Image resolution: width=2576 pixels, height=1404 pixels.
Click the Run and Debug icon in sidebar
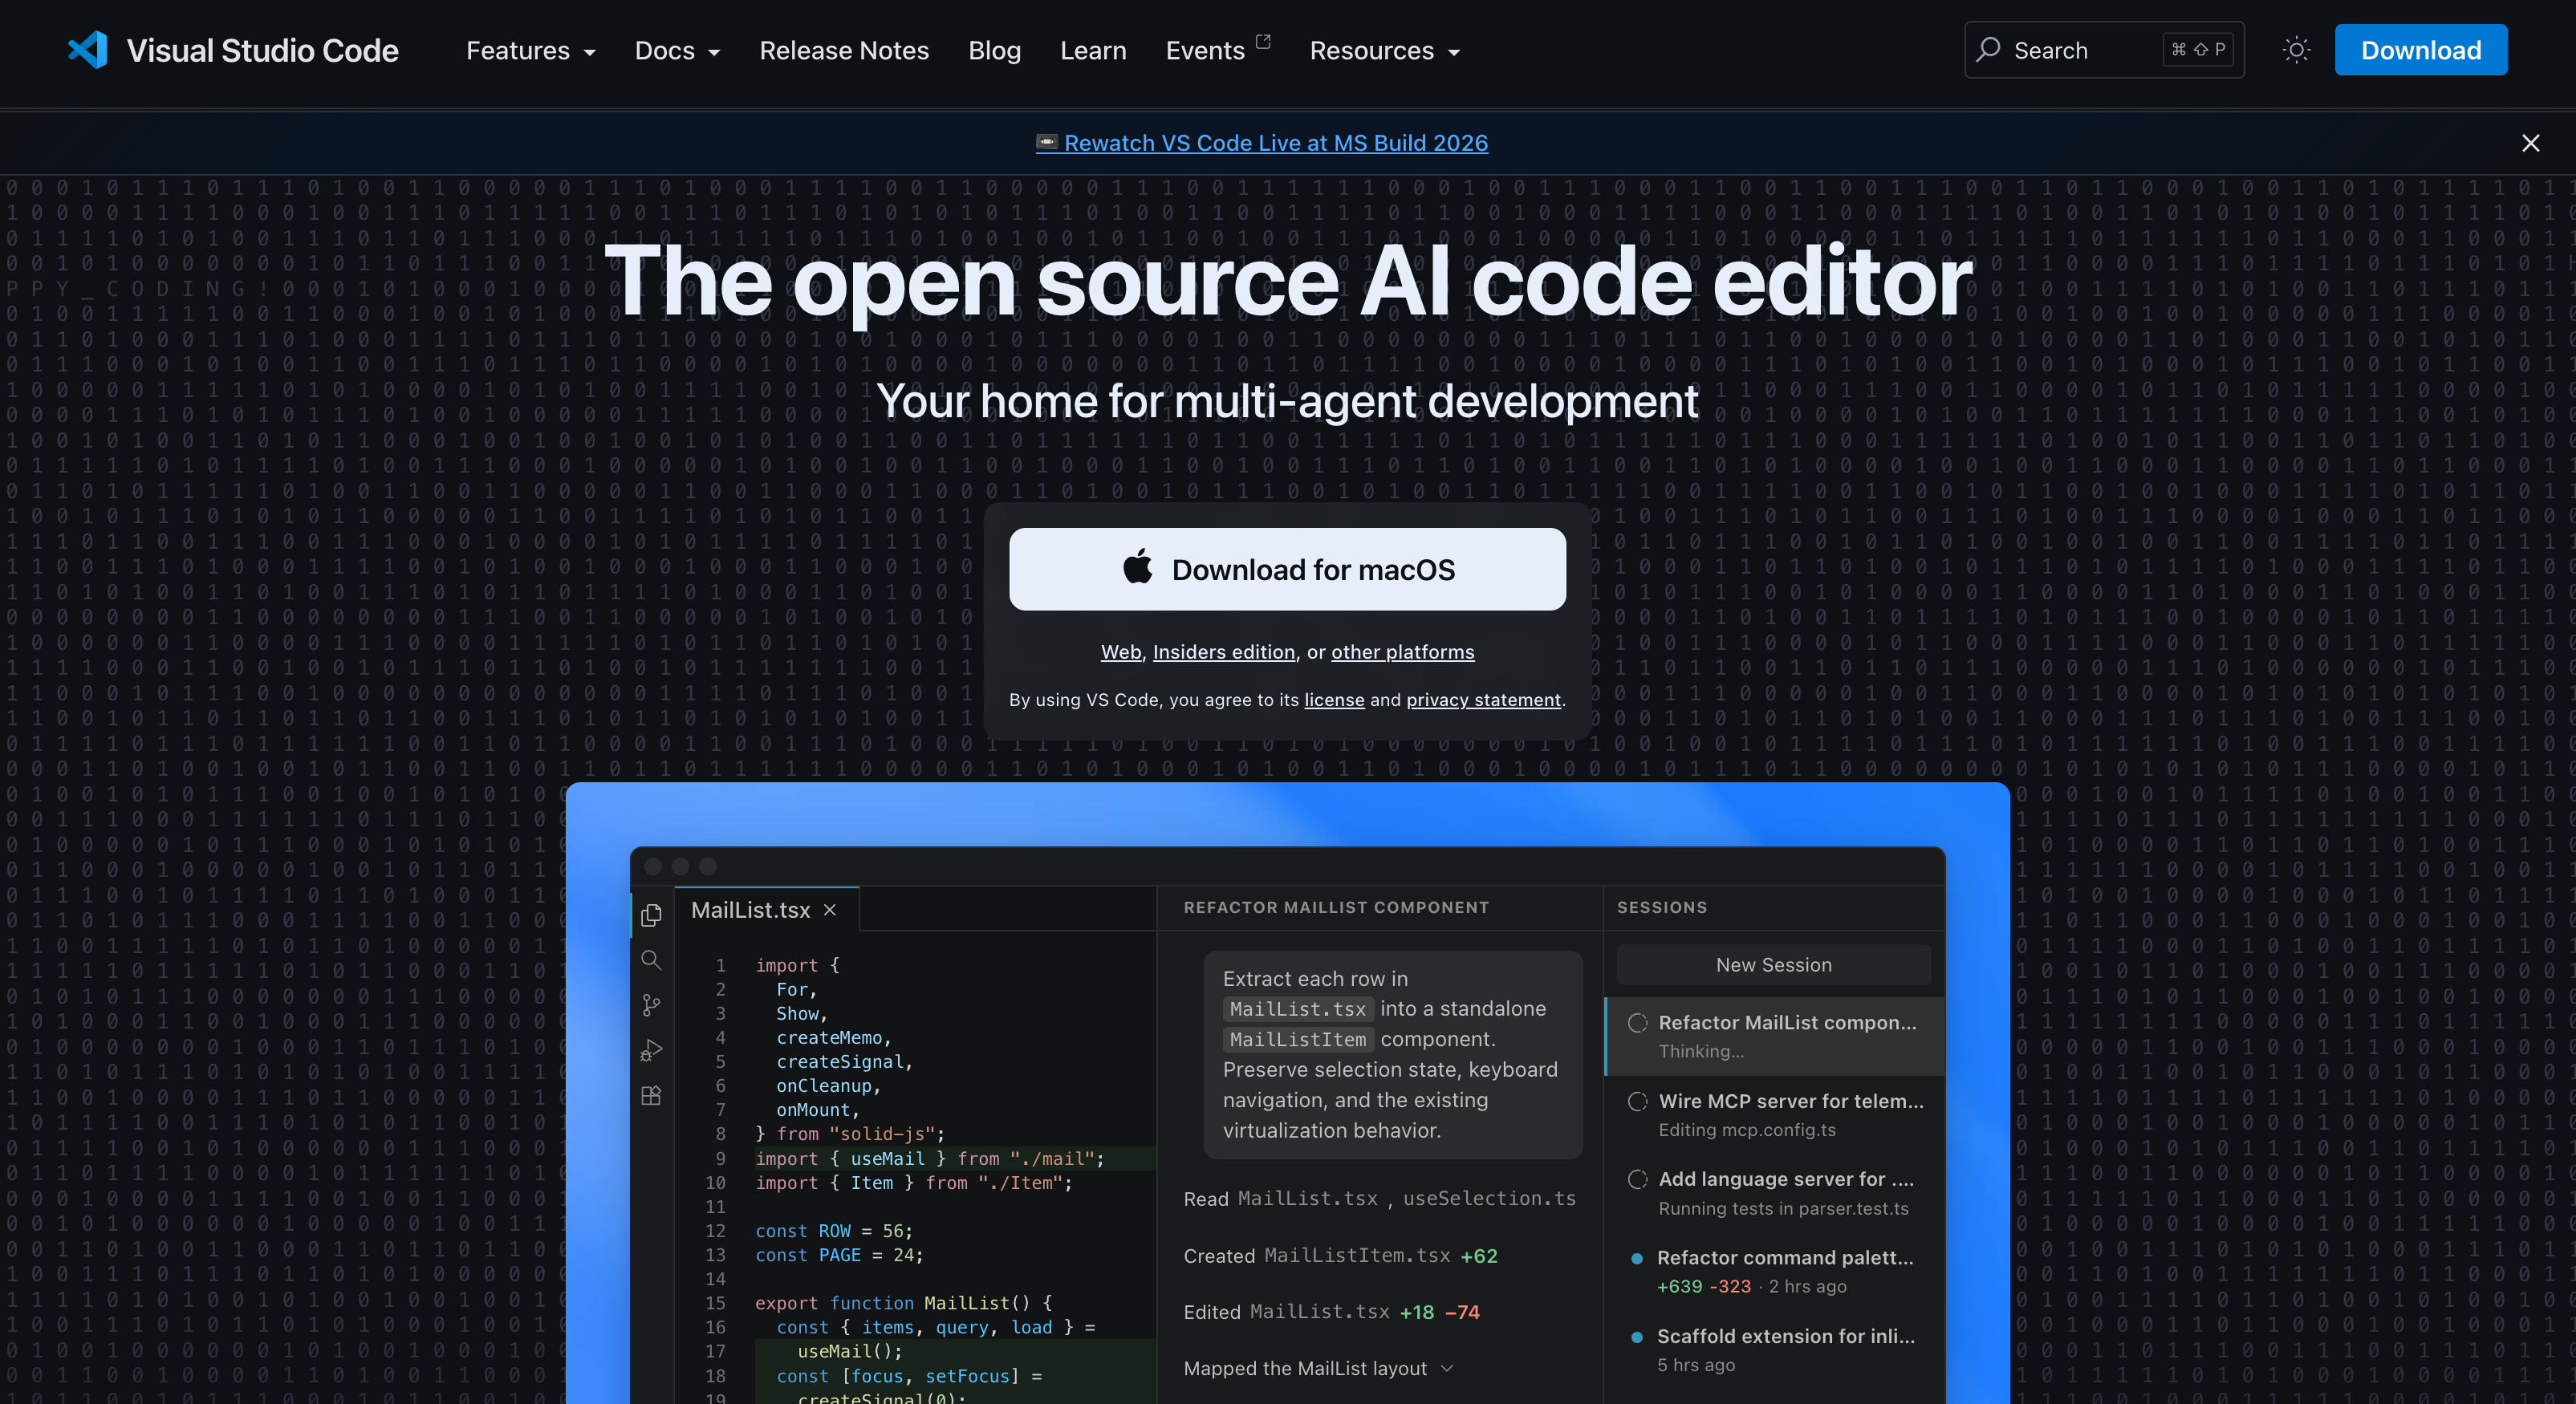(651, 1050)
